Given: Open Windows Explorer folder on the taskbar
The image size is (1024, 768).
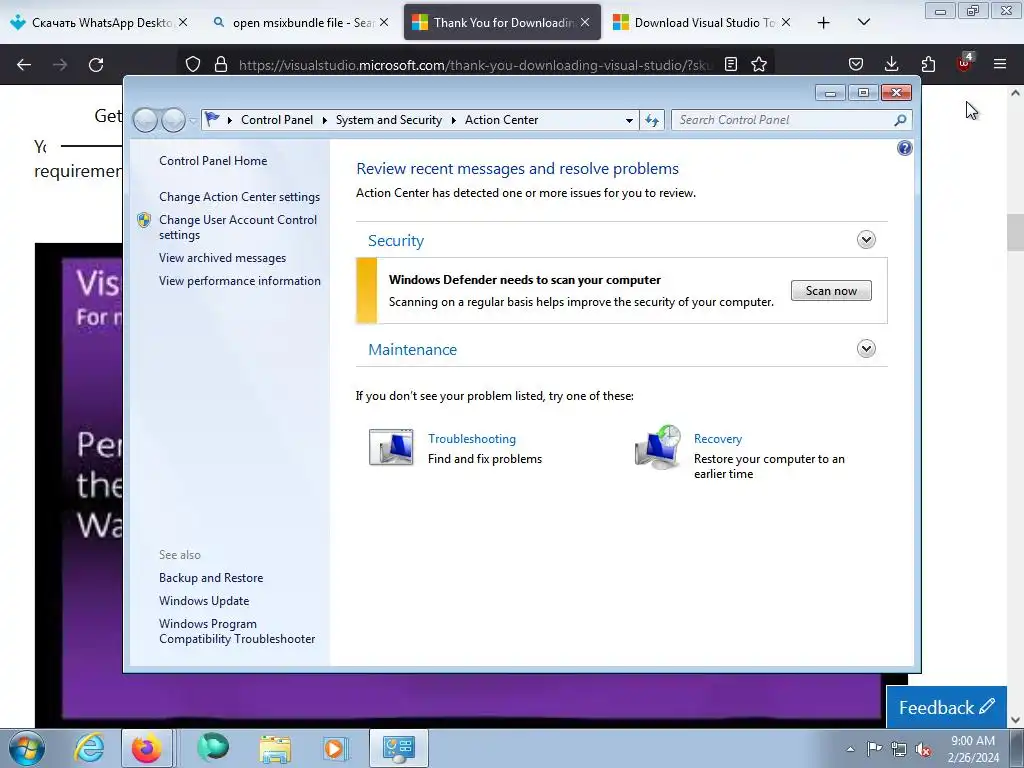Looking at the screenshot, I should [x=275, y=748].
